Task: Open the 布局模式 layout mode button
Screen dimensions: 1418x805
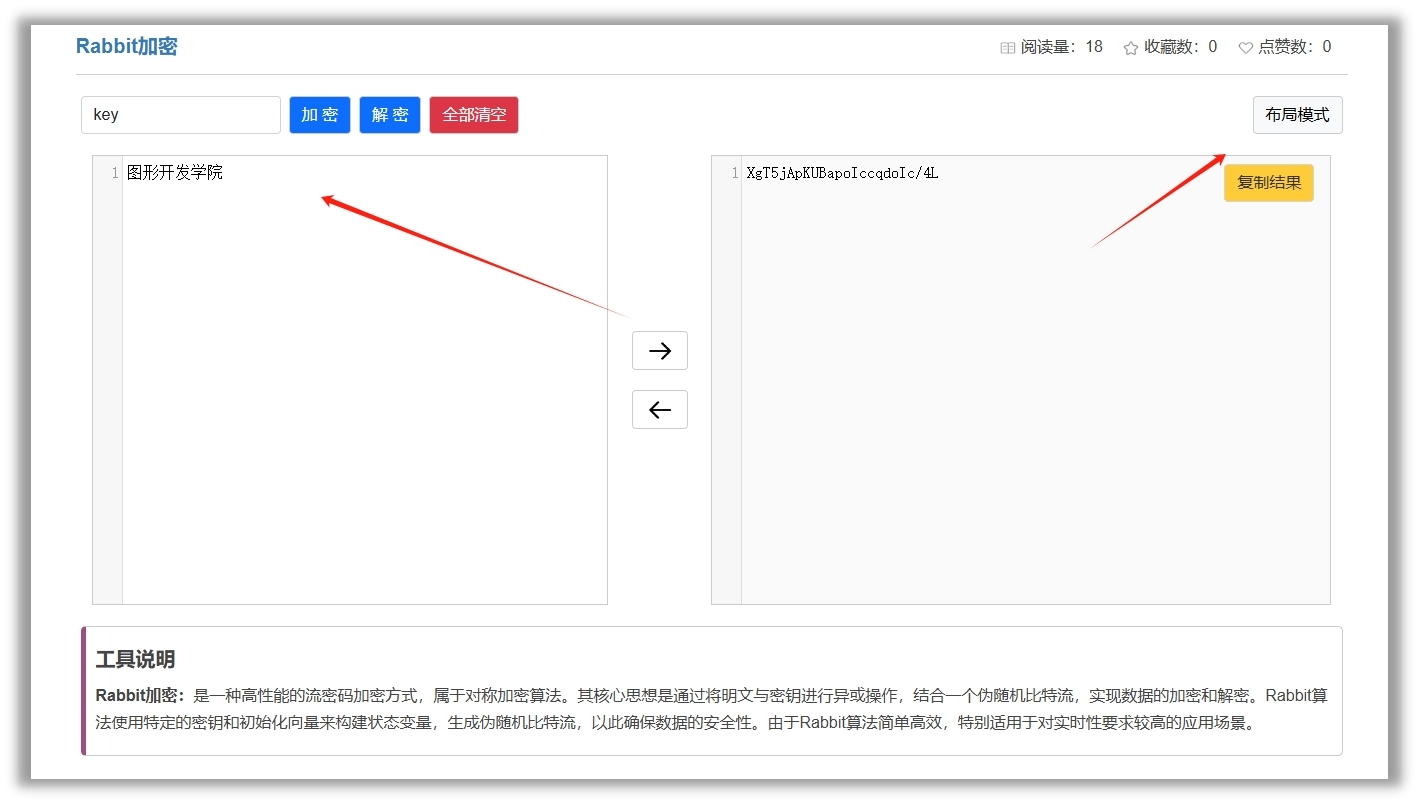Action: 1297,115
